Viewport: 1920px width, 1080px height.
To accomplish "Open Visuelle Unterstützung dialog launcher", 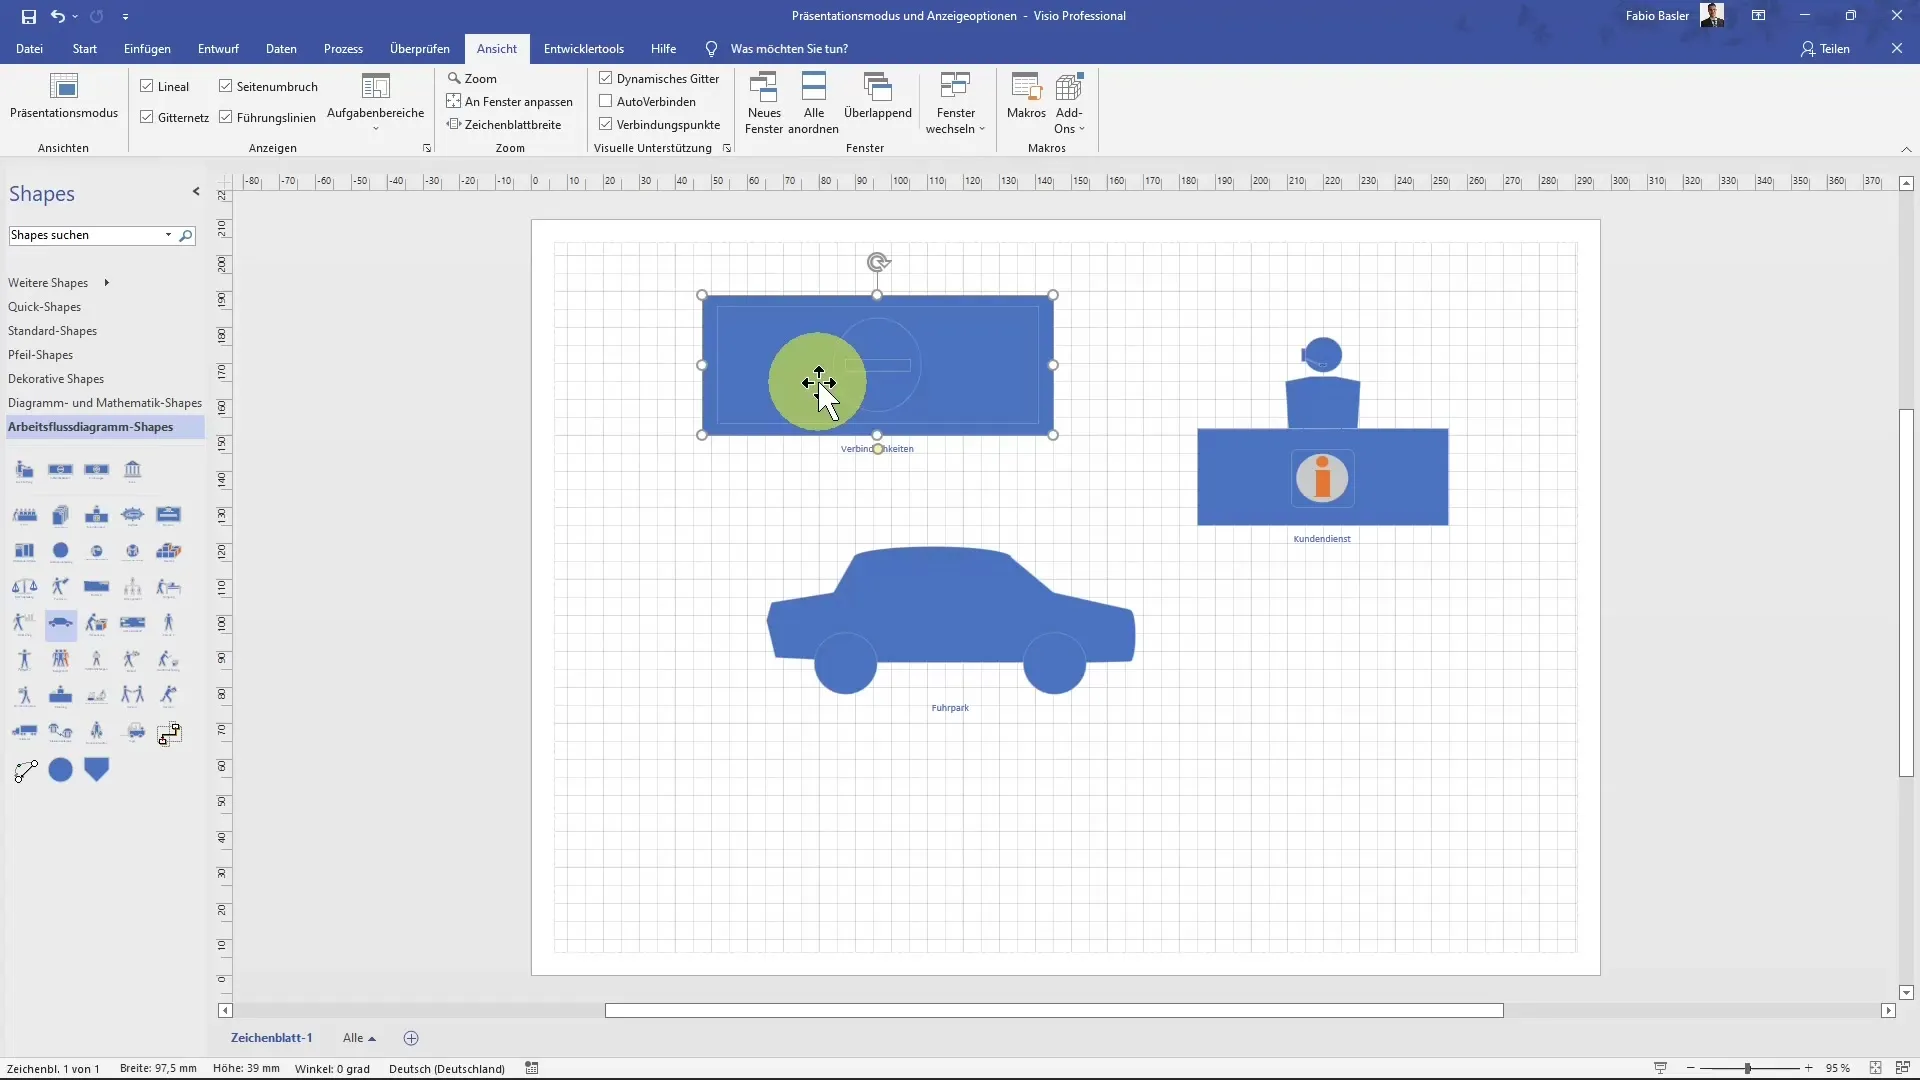I will (727, 148).
